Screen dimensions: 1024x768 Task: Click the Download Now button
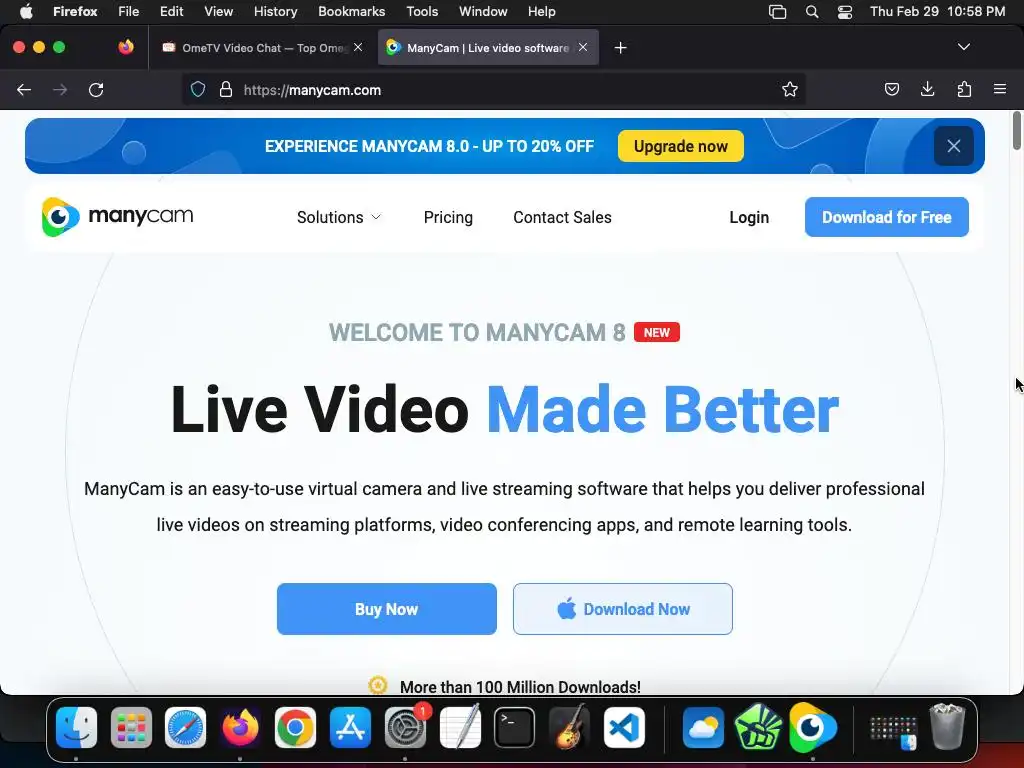pyautogui.click(x=622, y=609)
